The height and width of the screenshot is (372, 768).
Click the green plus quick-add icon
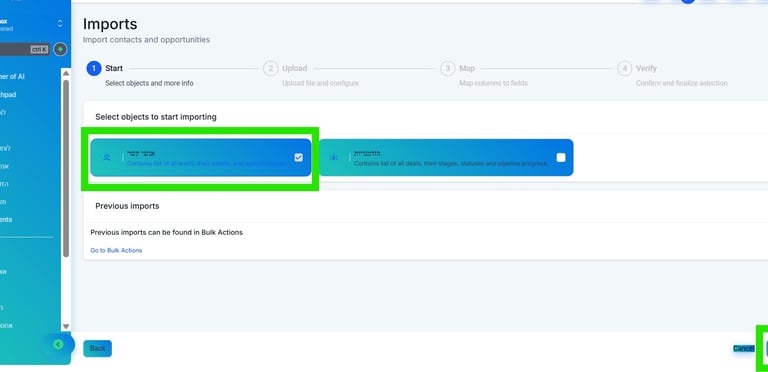(x=60, y=49)
